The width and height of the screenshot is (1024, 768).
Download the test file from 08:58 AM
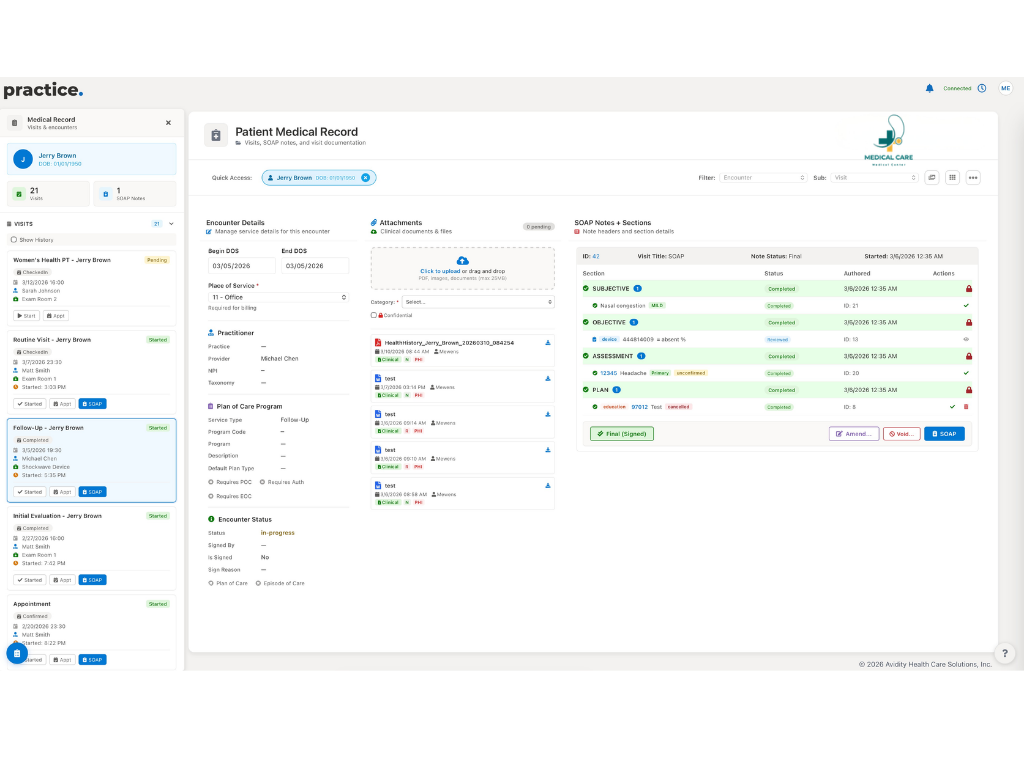548,486
